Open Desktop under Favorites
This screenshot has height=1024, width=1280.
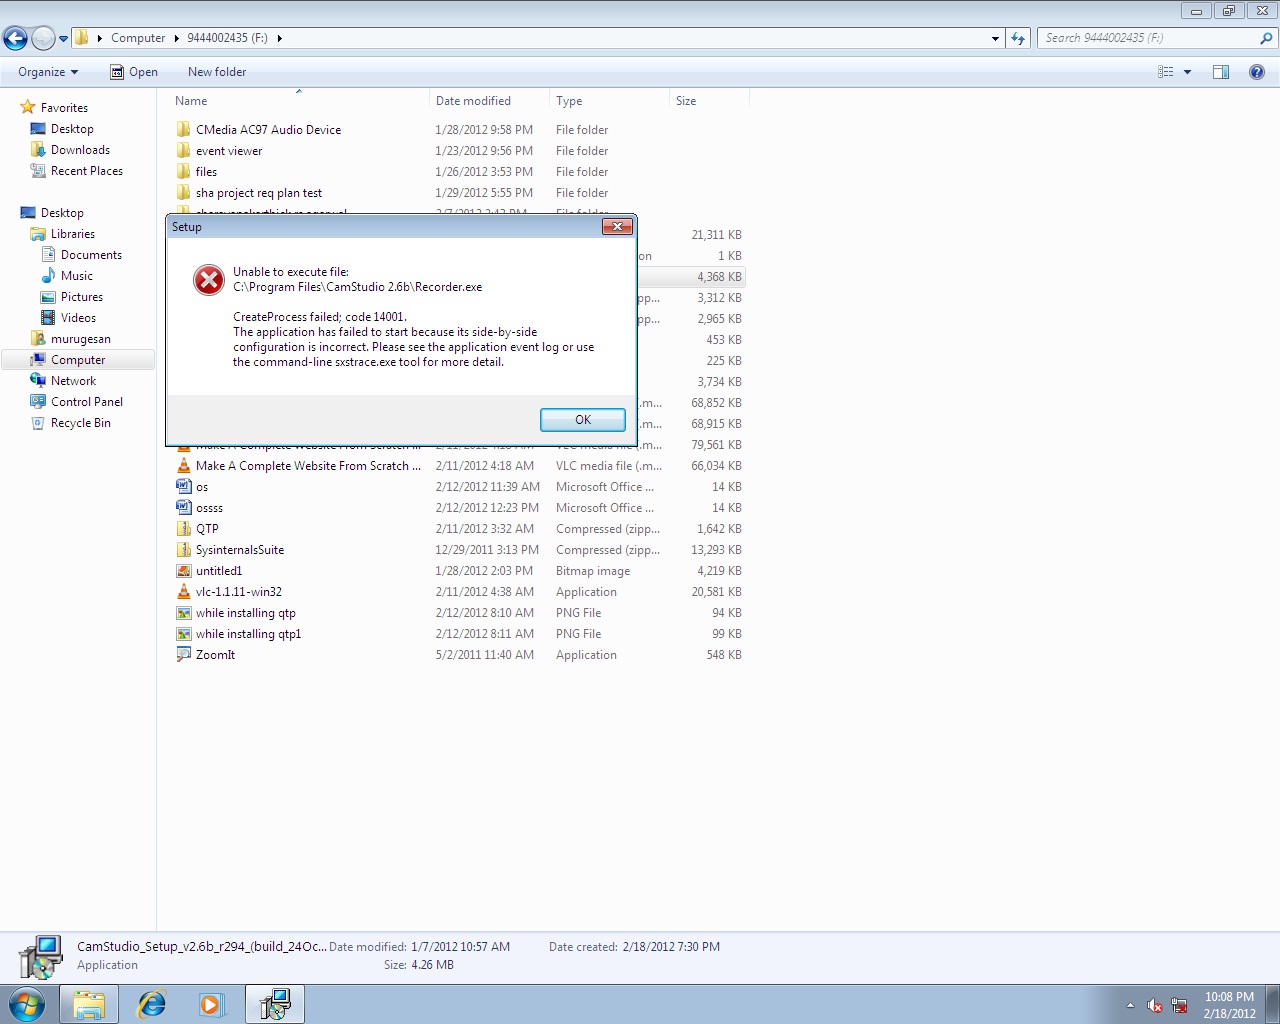coord(72,129)
